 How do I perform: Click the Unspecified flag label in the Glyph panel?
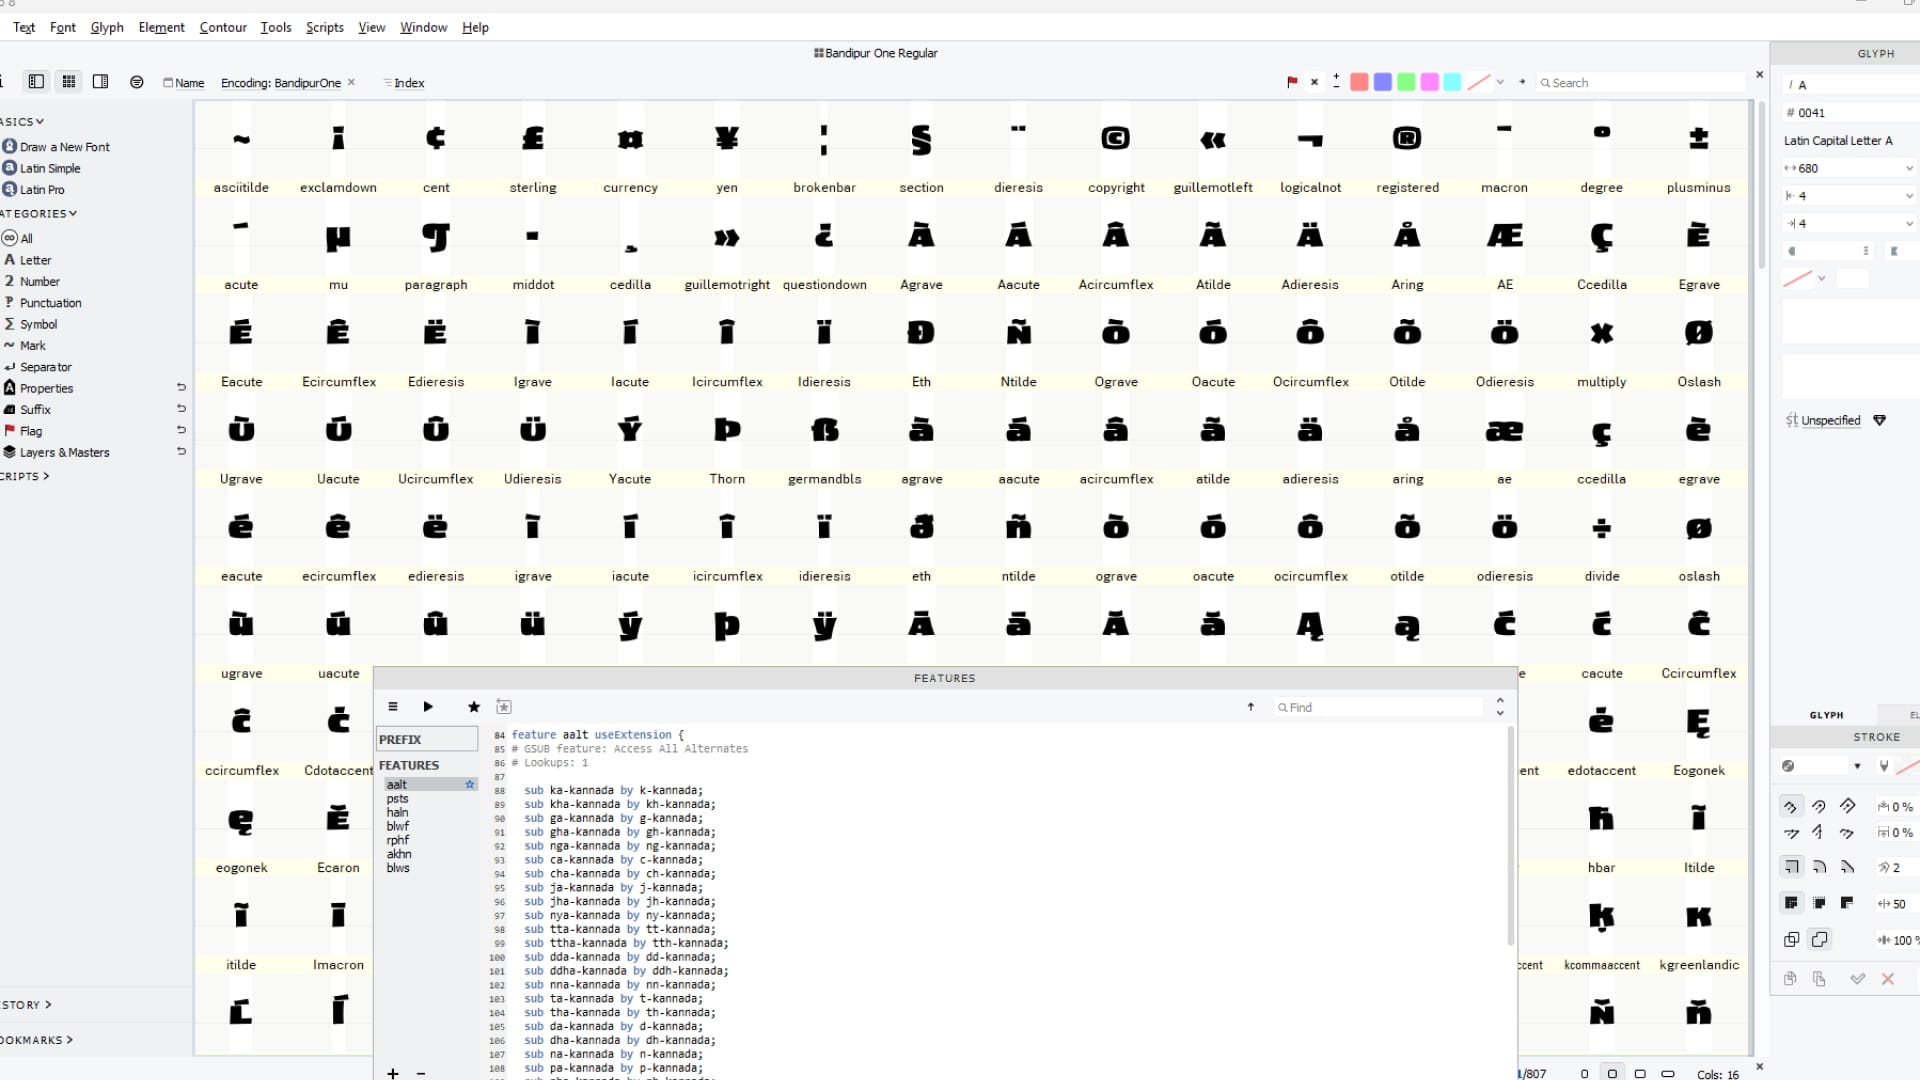(1829, 420)
